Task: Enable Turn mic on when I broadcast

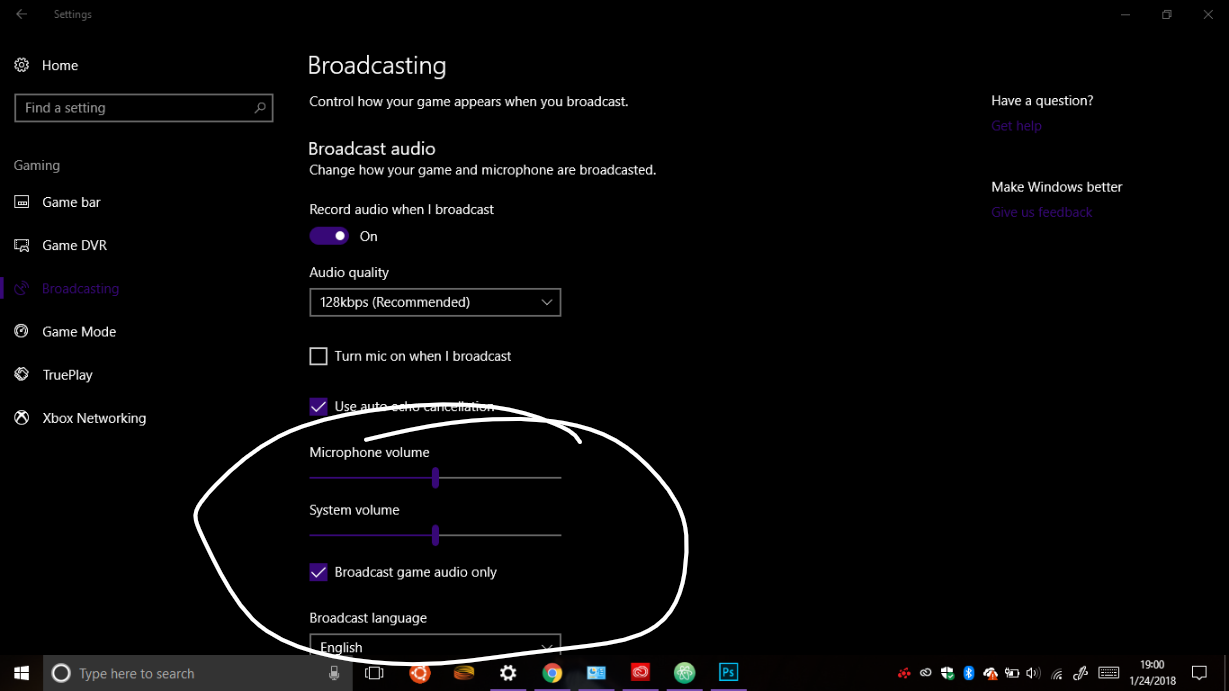Action: [x=319, y=356]
